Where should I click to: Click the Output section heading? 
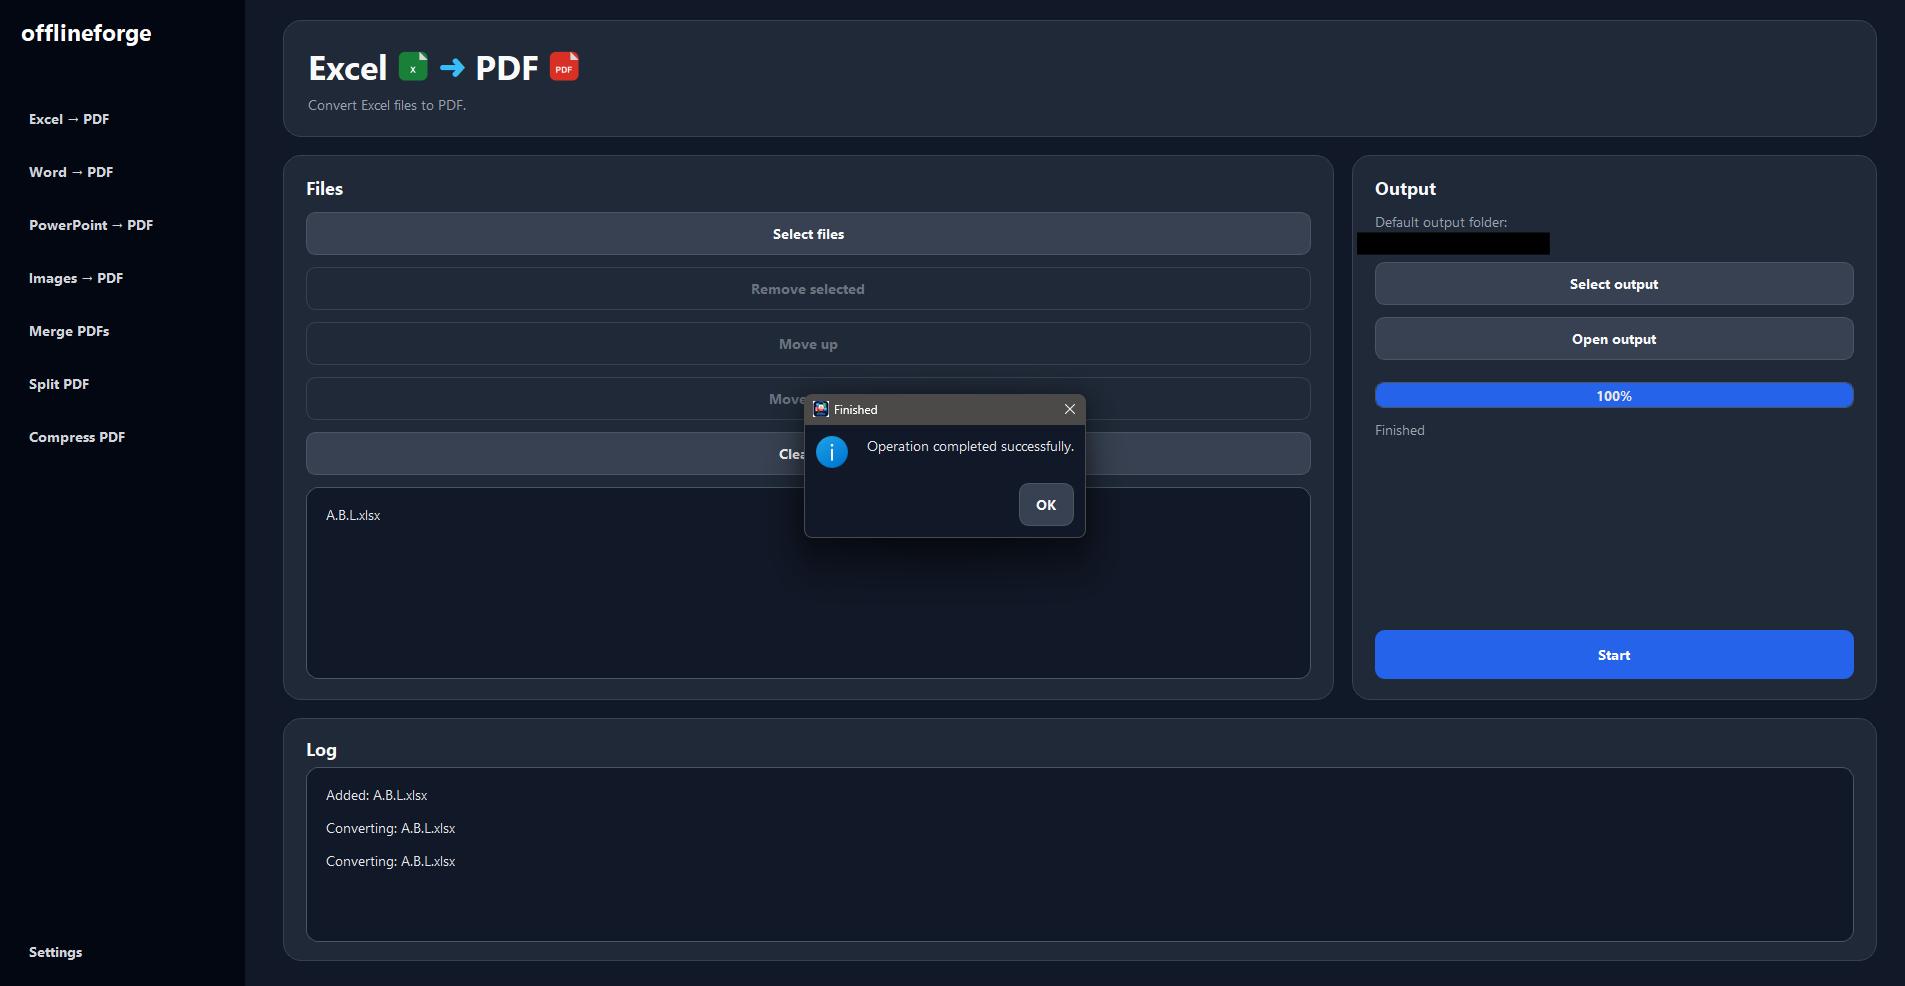point(1405,189)
